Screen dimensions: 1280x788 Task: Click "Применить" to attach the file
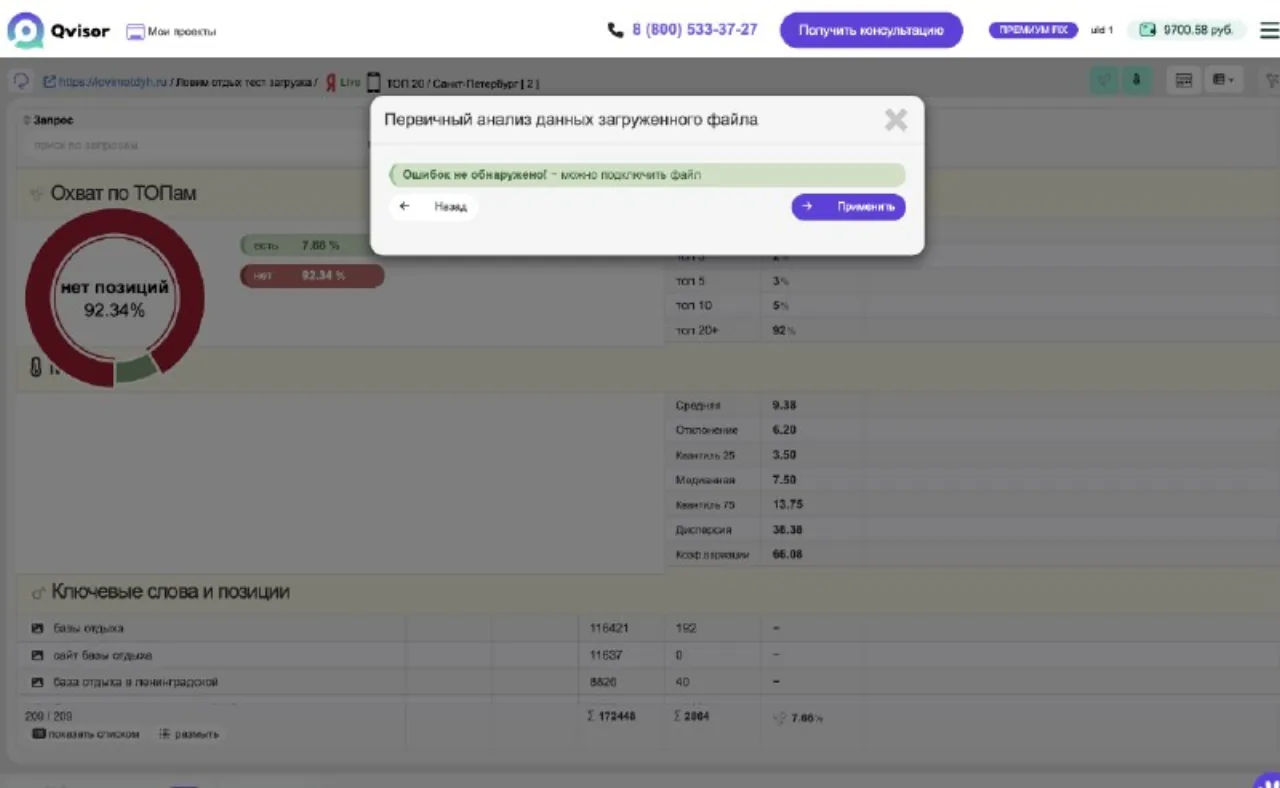pos(848,207)
